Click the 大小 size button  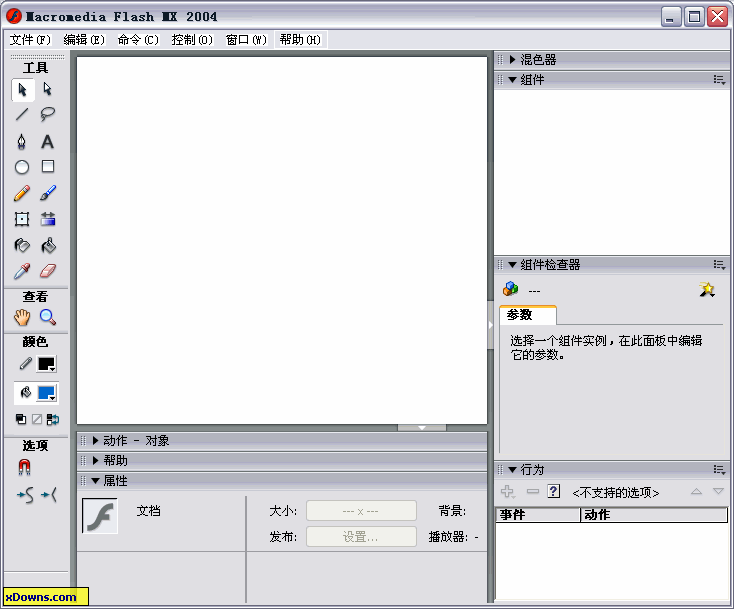tap(361, 511)
